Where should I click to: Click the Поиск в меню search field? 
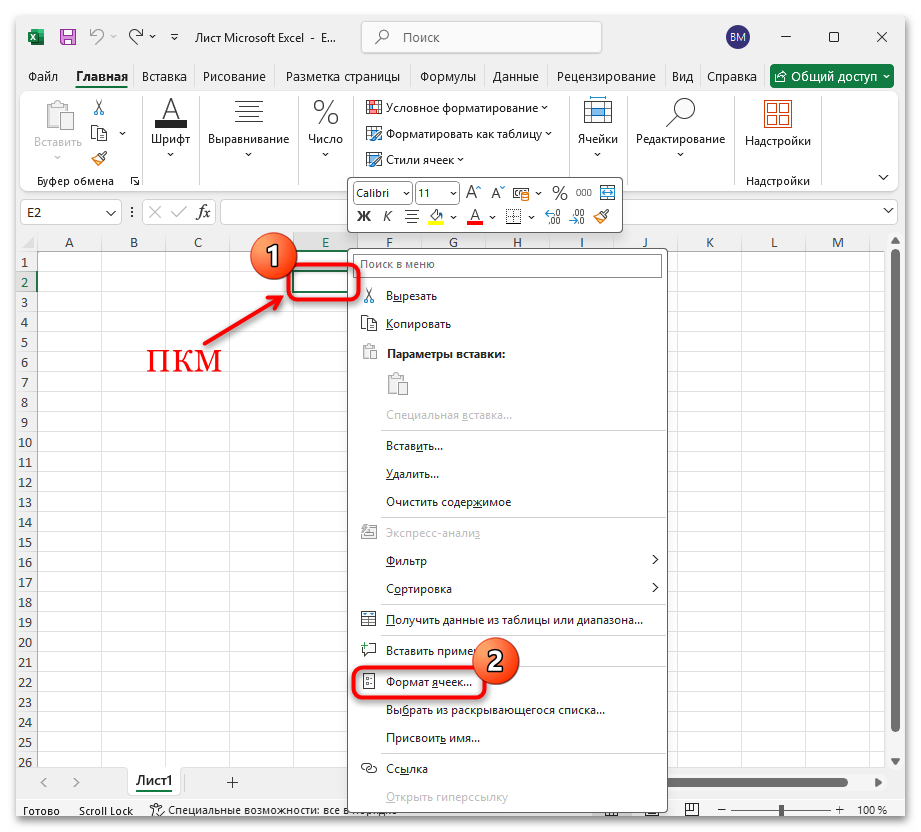pos(510,265)
